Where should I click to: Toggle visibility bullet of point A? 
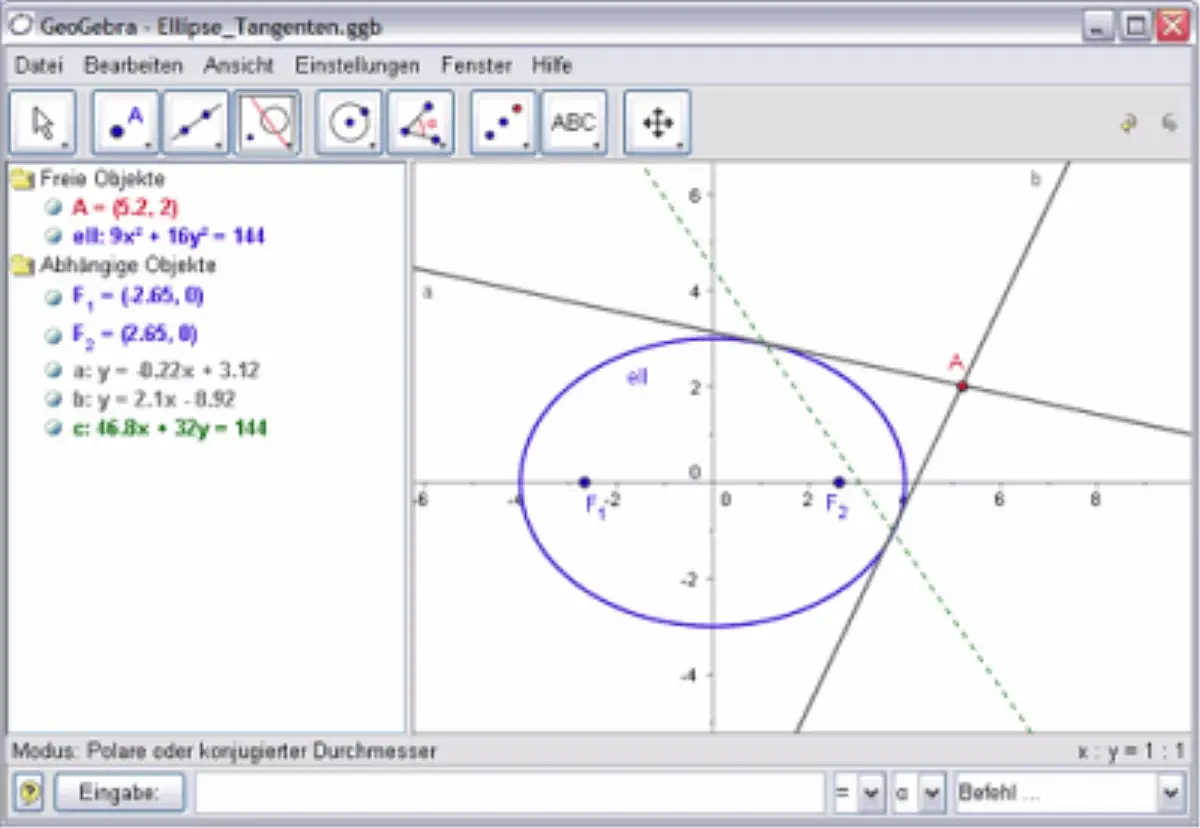pyautogui.click(x=53, y=208)
